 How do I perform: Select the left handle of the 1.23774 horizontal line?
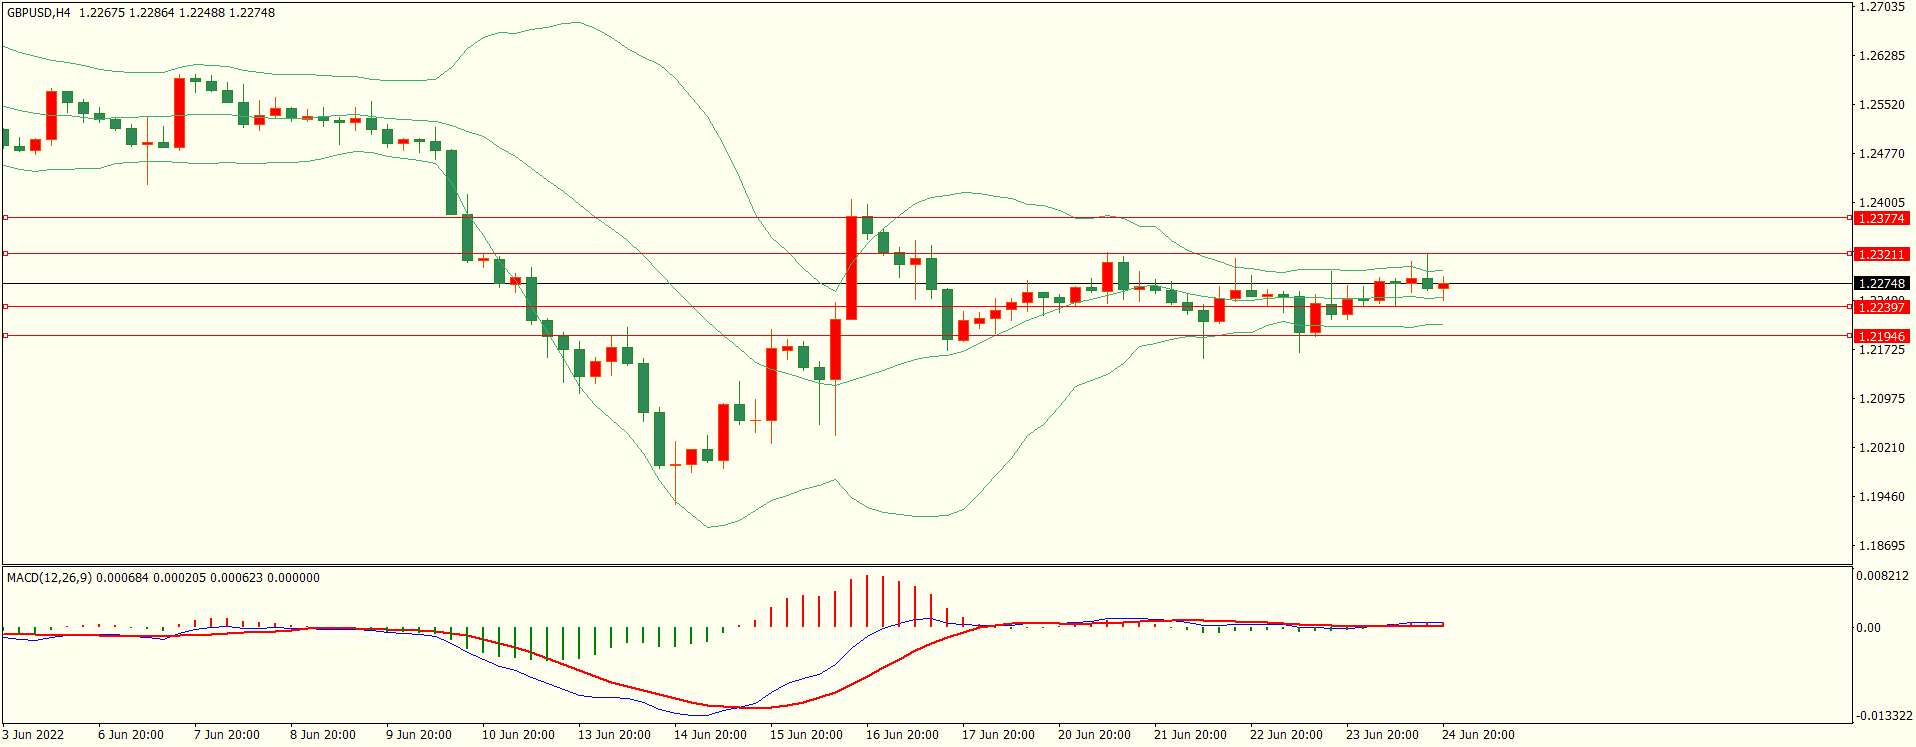pyautogui.click(x=5, y=217)
